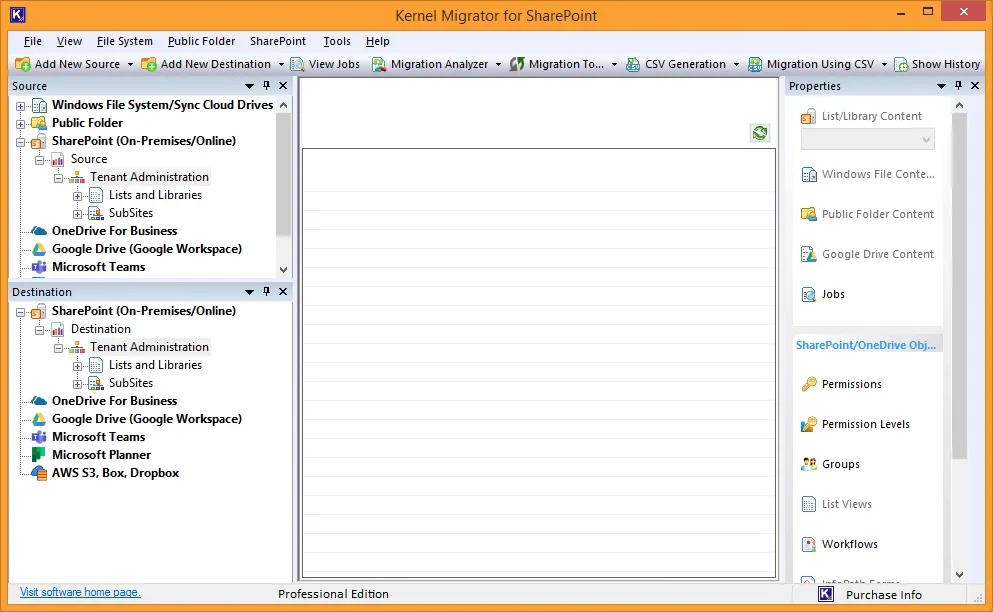
Task: Open the File System menu
Action: tap(125, 41)
